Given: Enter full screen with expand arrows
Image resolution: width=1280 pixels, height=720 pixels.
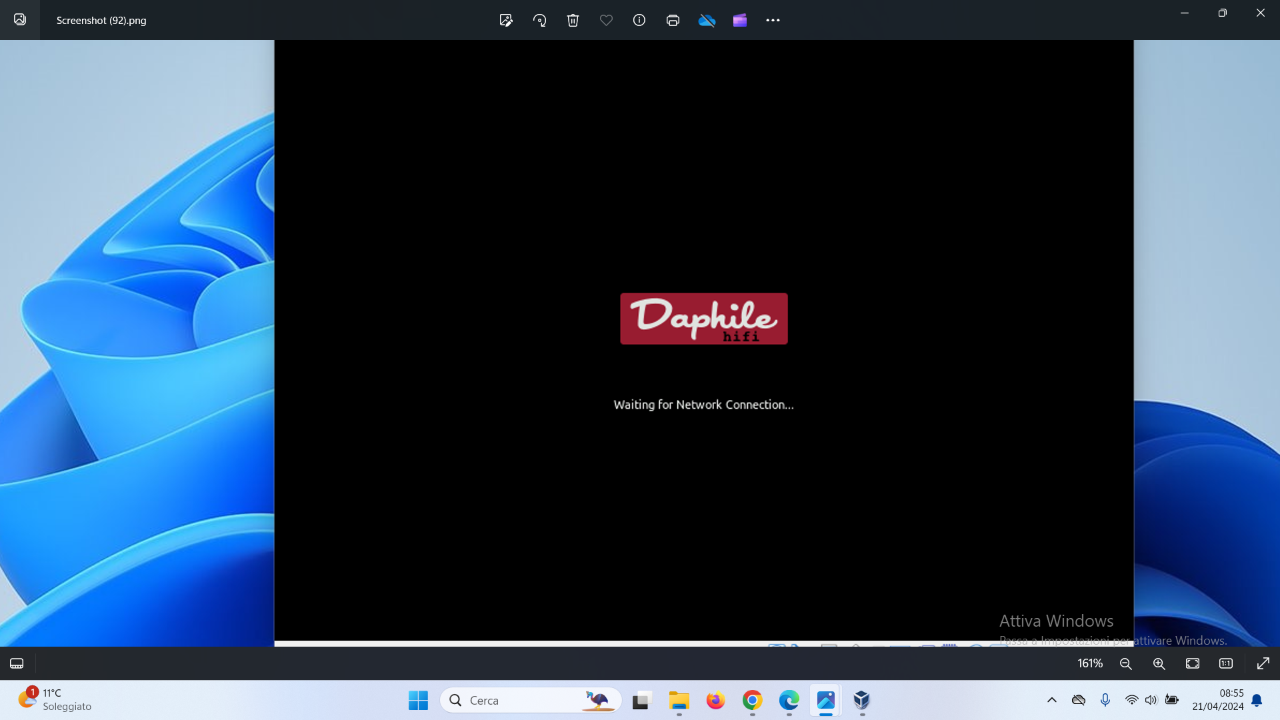Looking at the screenshot, I should click(1263, 663).
